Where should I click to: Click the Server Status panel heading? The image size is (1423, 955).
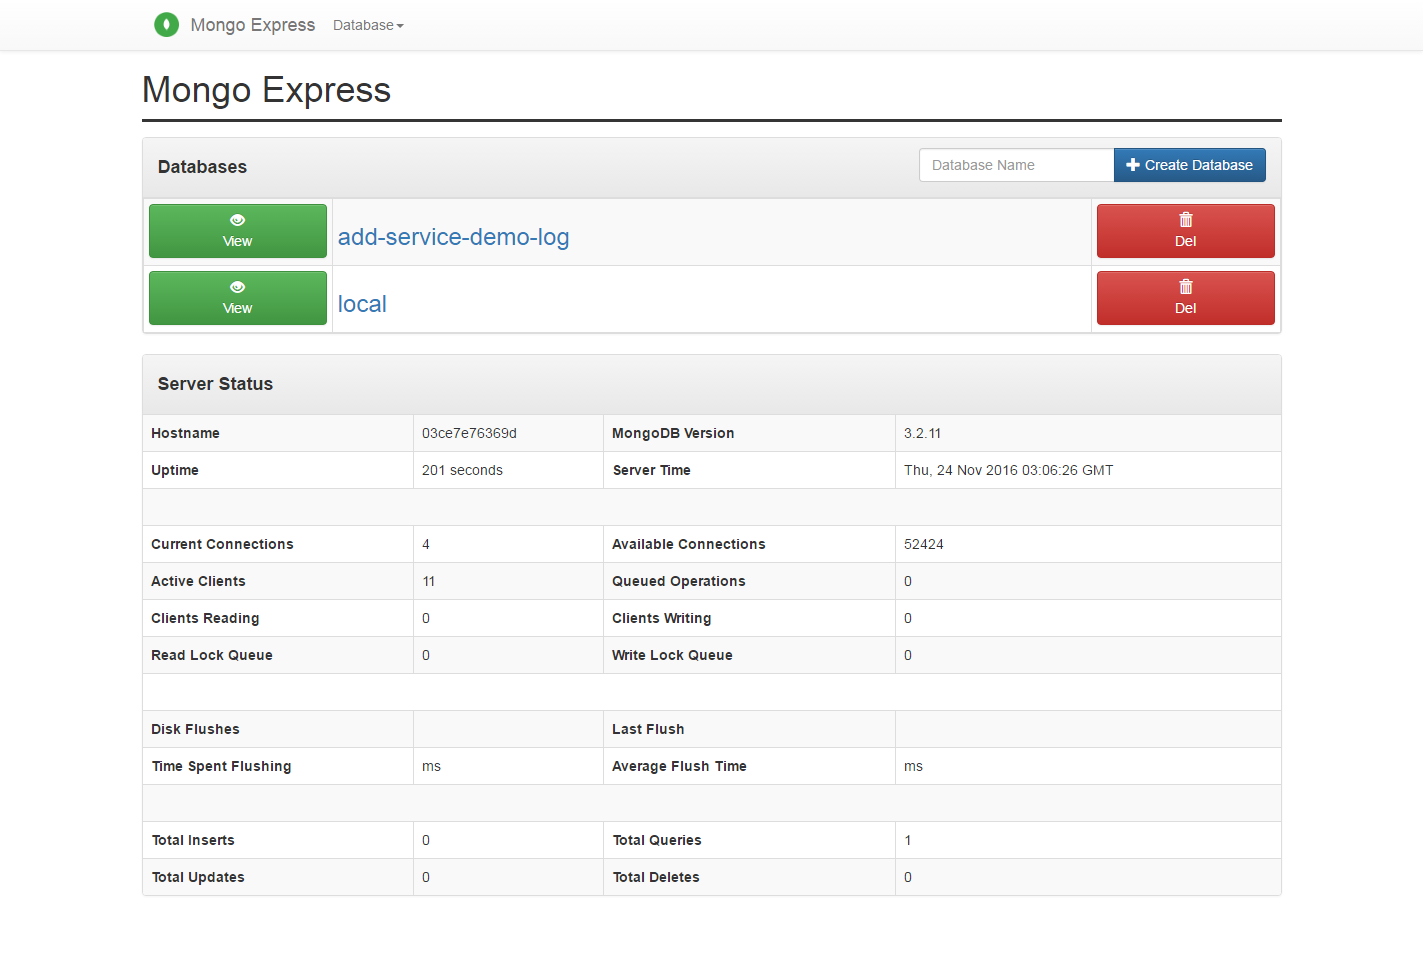(215, 384)
